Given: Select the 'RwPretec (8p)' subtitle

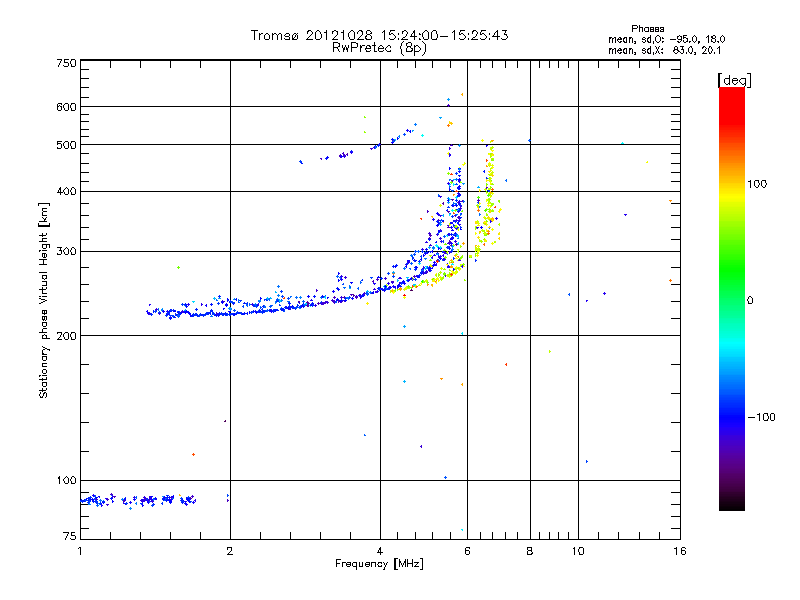Looking at the screenshot, I should [x=379, y=48].
